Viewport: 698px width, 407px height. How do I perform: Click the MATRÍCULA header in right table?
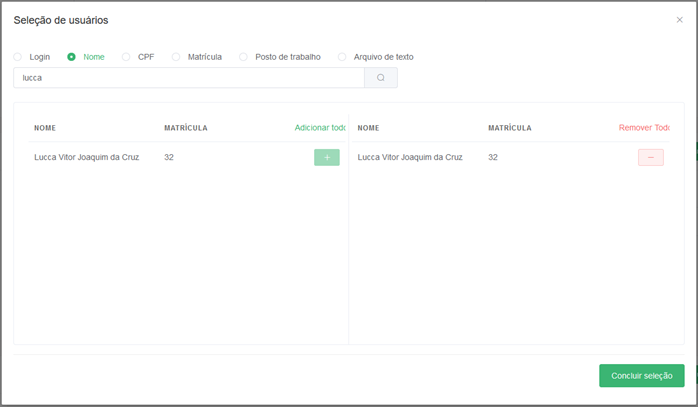(x=510, y=128)
